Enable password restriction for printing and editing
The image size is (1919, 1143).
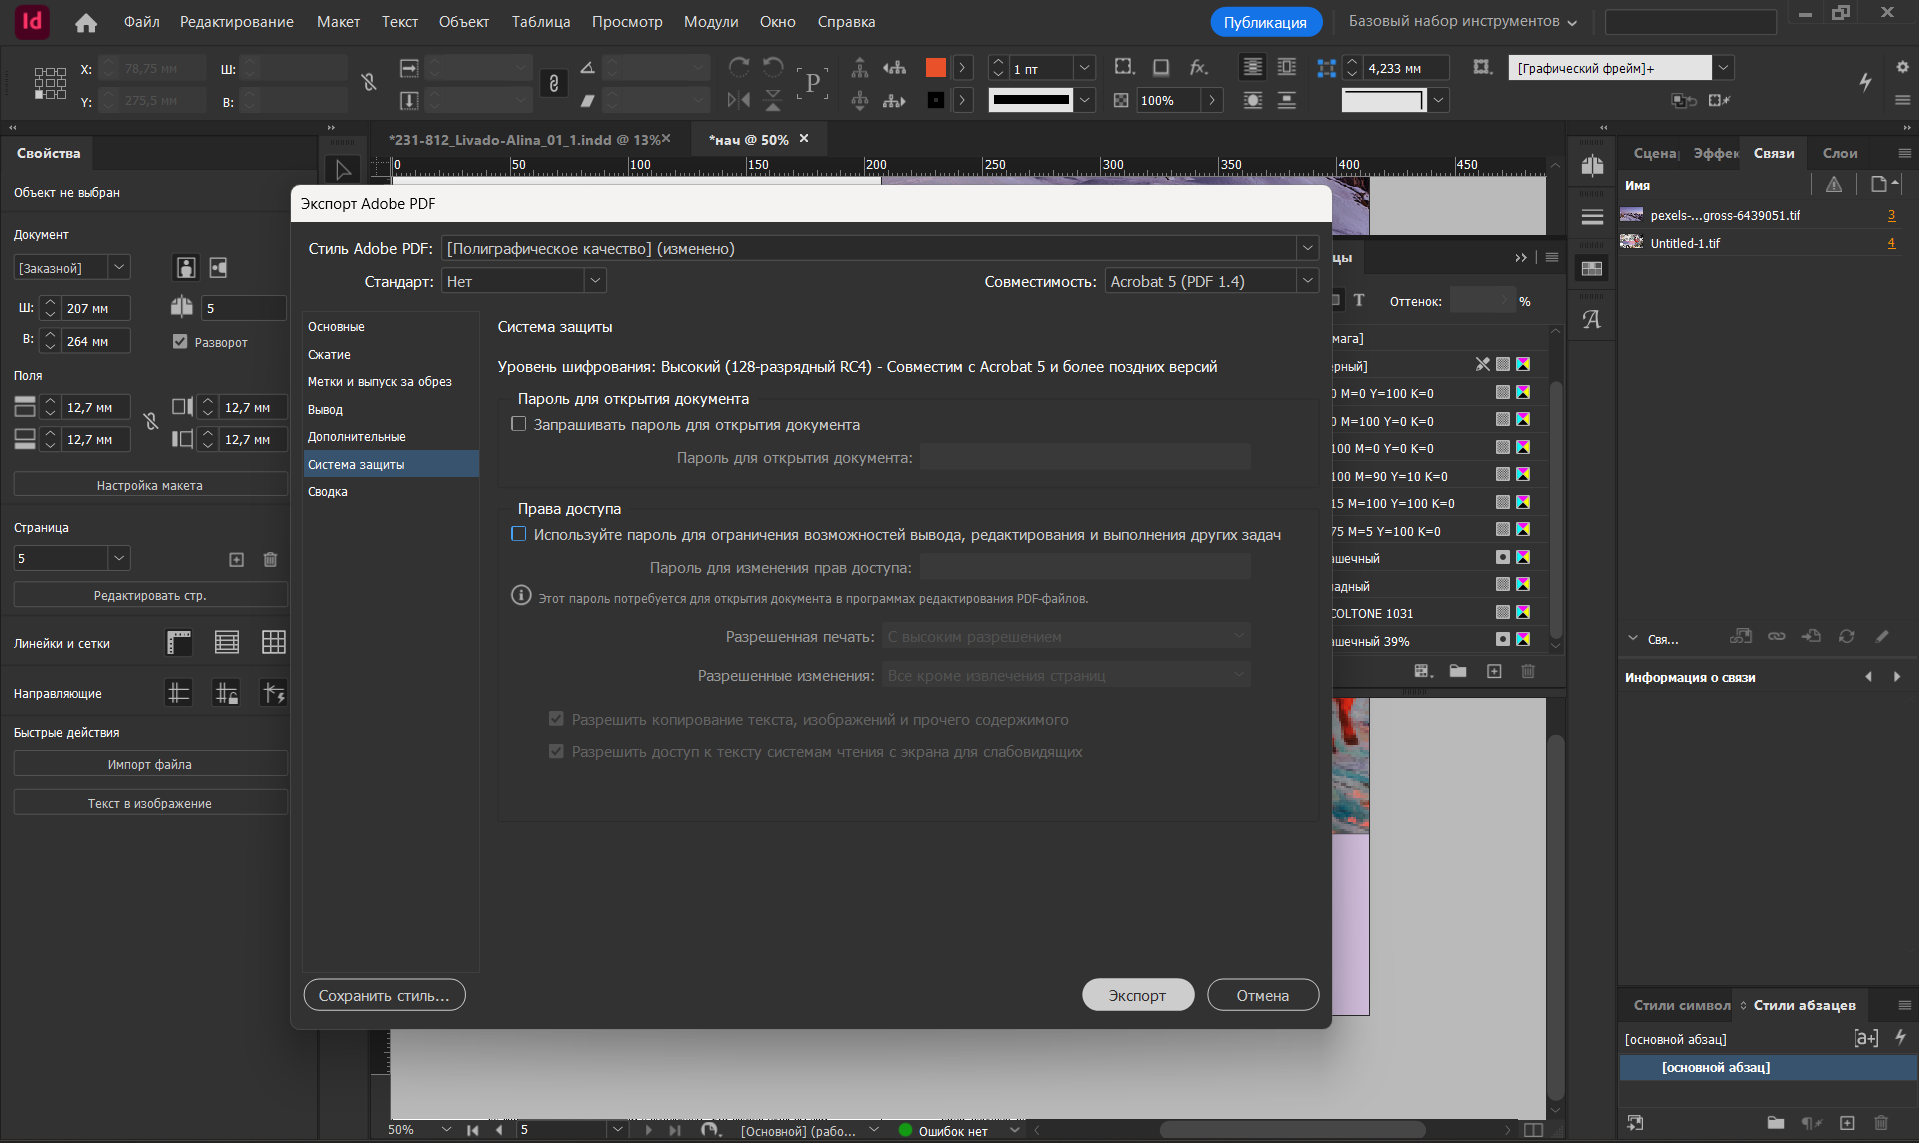pyautogui.click(x=519, y=534)
